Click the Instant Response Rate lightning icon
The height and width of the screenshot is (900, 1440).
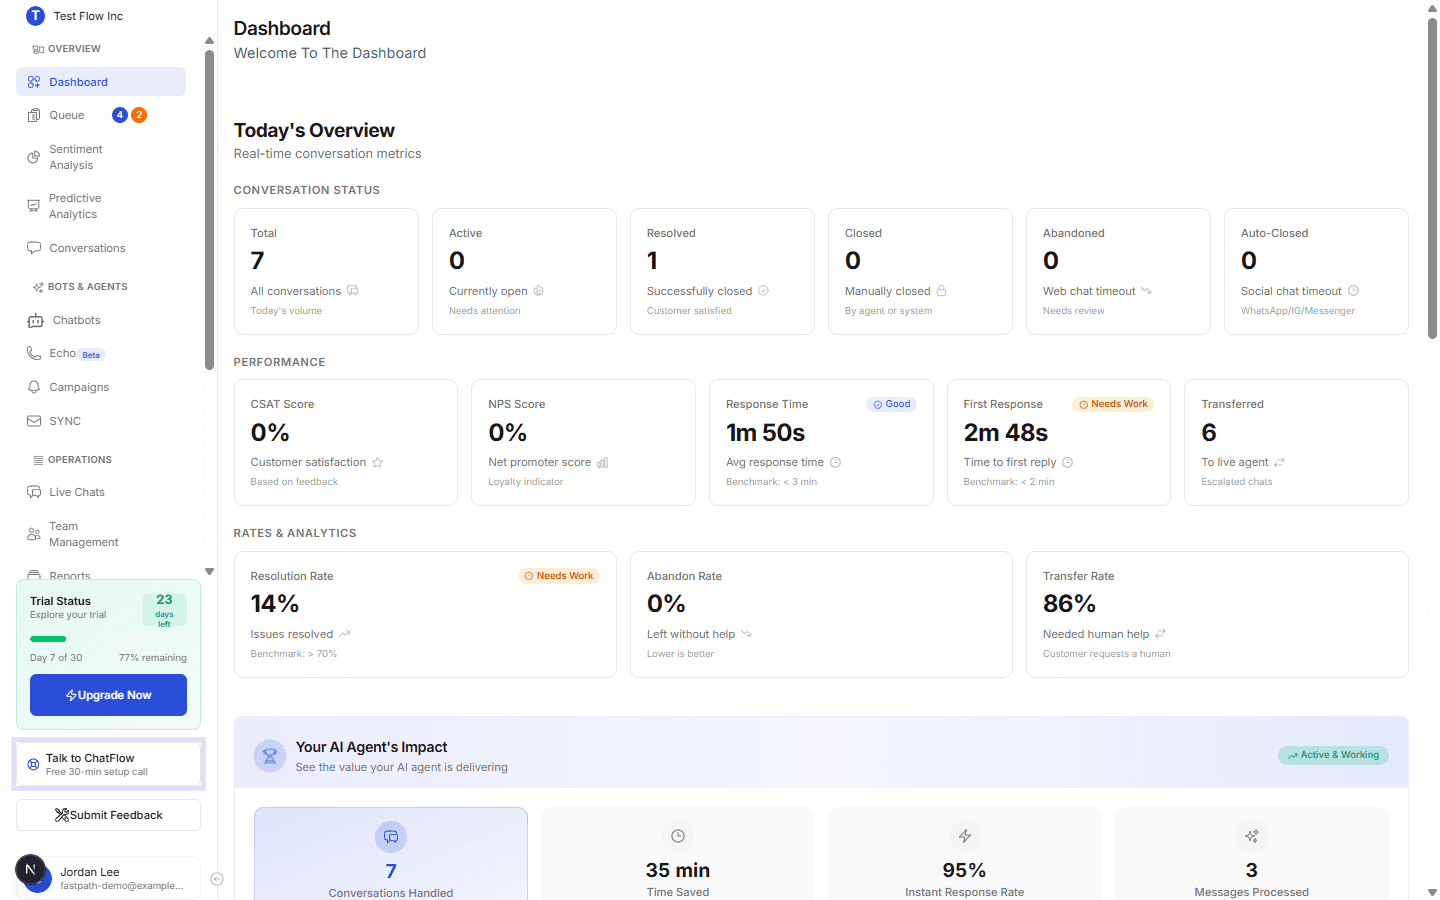965,836
